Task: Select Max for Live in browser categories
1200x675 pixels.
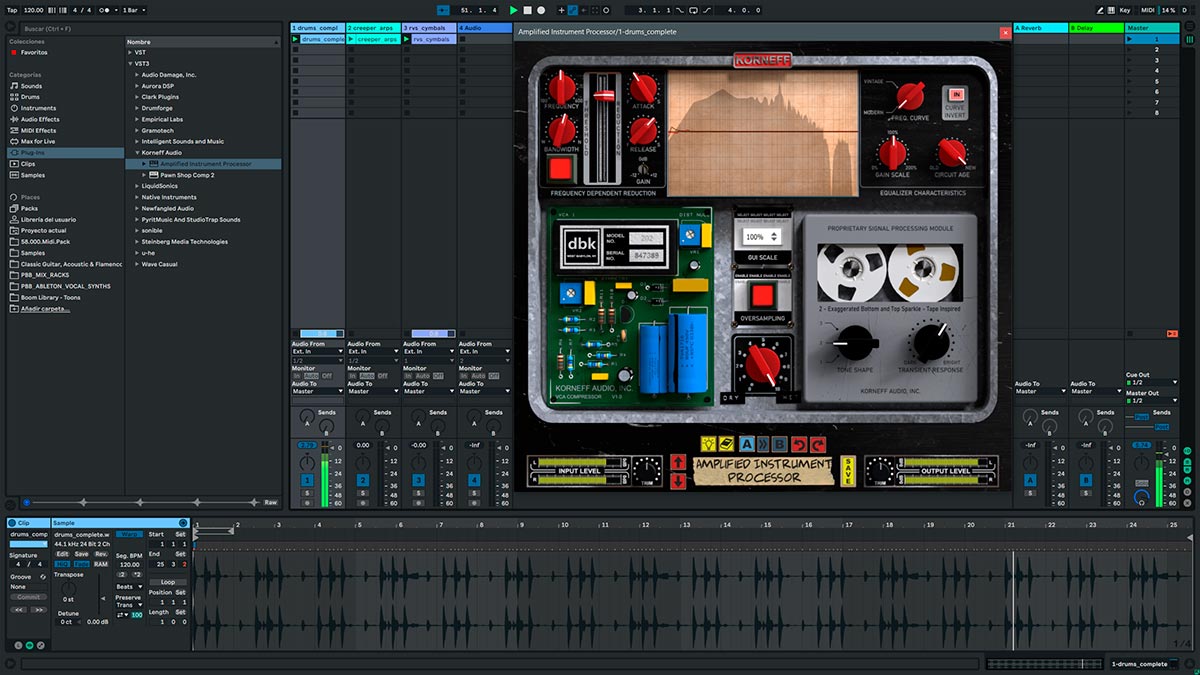Action: 40,141
